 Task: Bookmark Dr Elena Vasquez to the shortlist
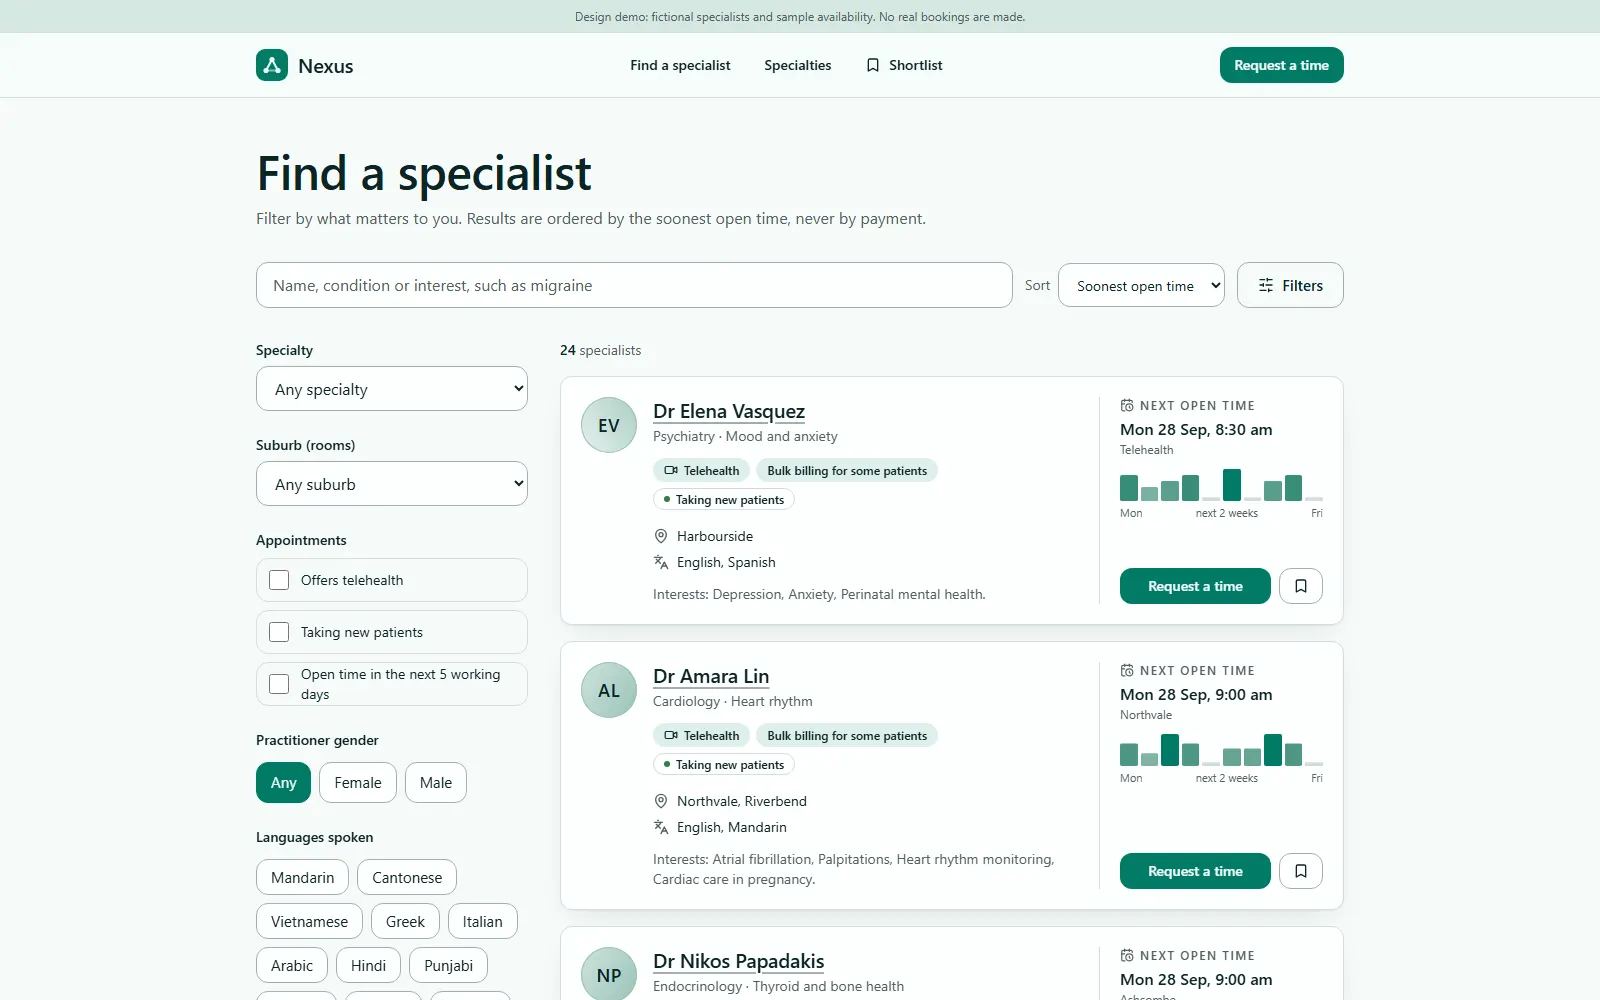(x=1301, y=586)
